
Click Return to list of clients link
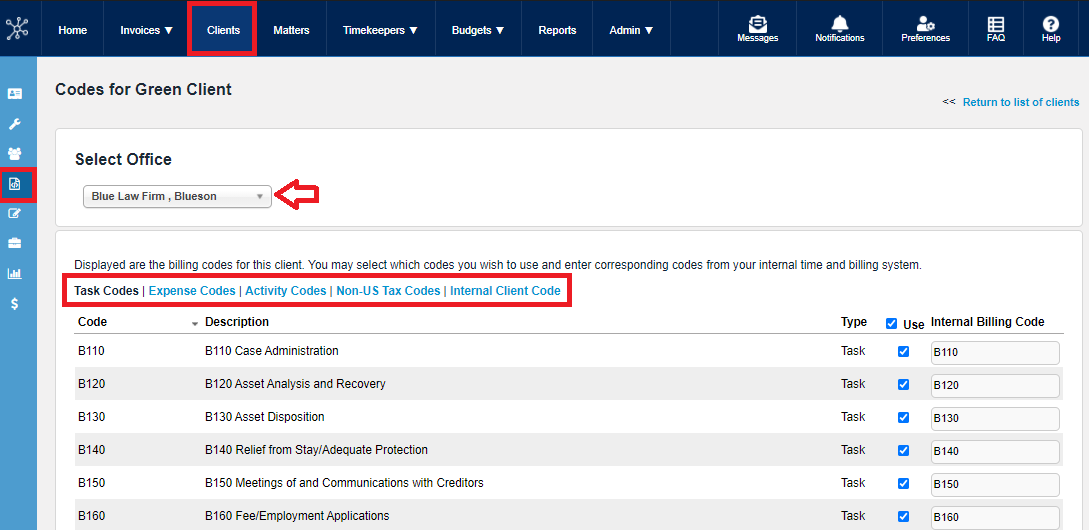click(x=1021, y=102)
